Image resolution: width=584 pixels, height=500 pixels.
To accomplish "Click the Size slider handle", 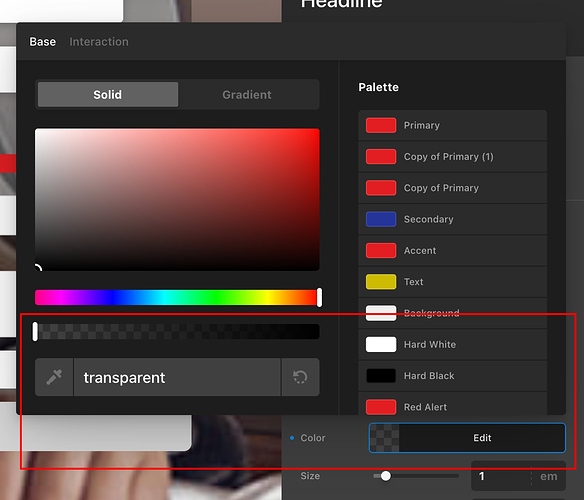I will click(x=386, y=476).
